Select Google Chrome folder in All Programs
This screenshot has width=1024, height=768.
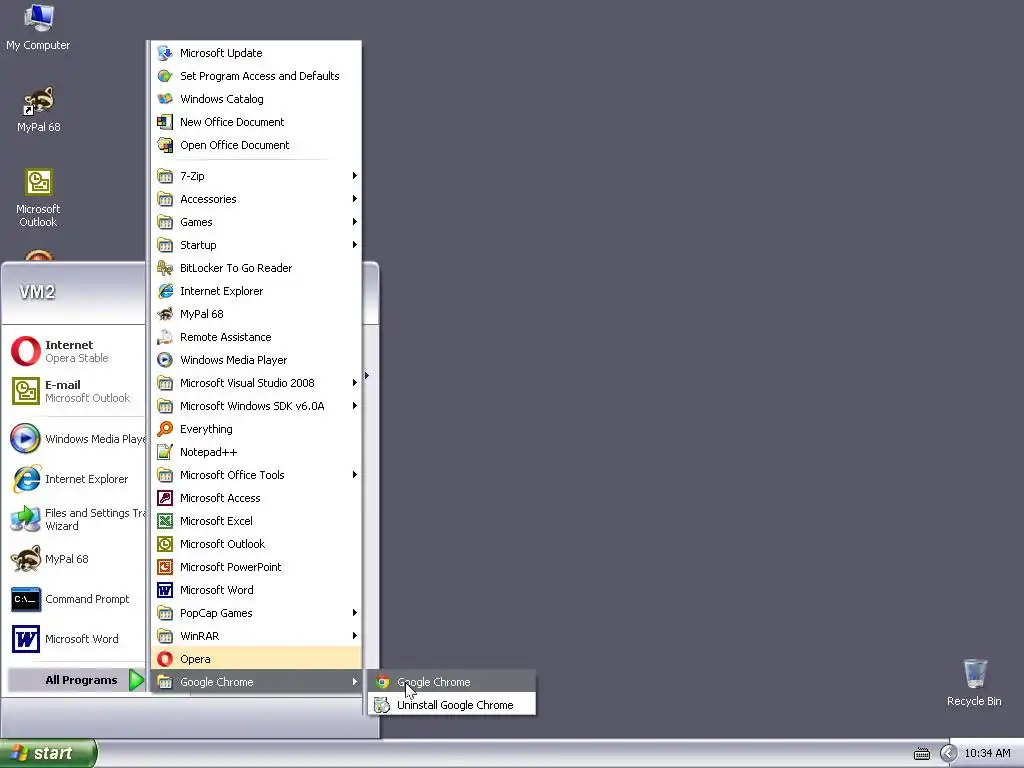pos(256,682)
